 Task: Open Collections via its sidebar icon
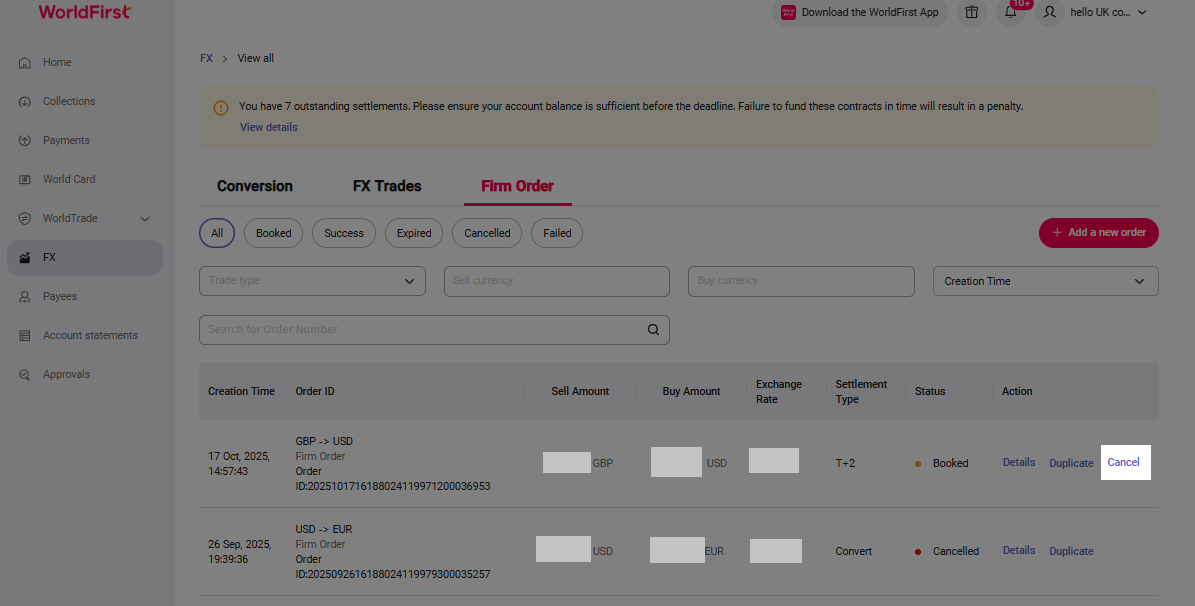coord(25,102)
